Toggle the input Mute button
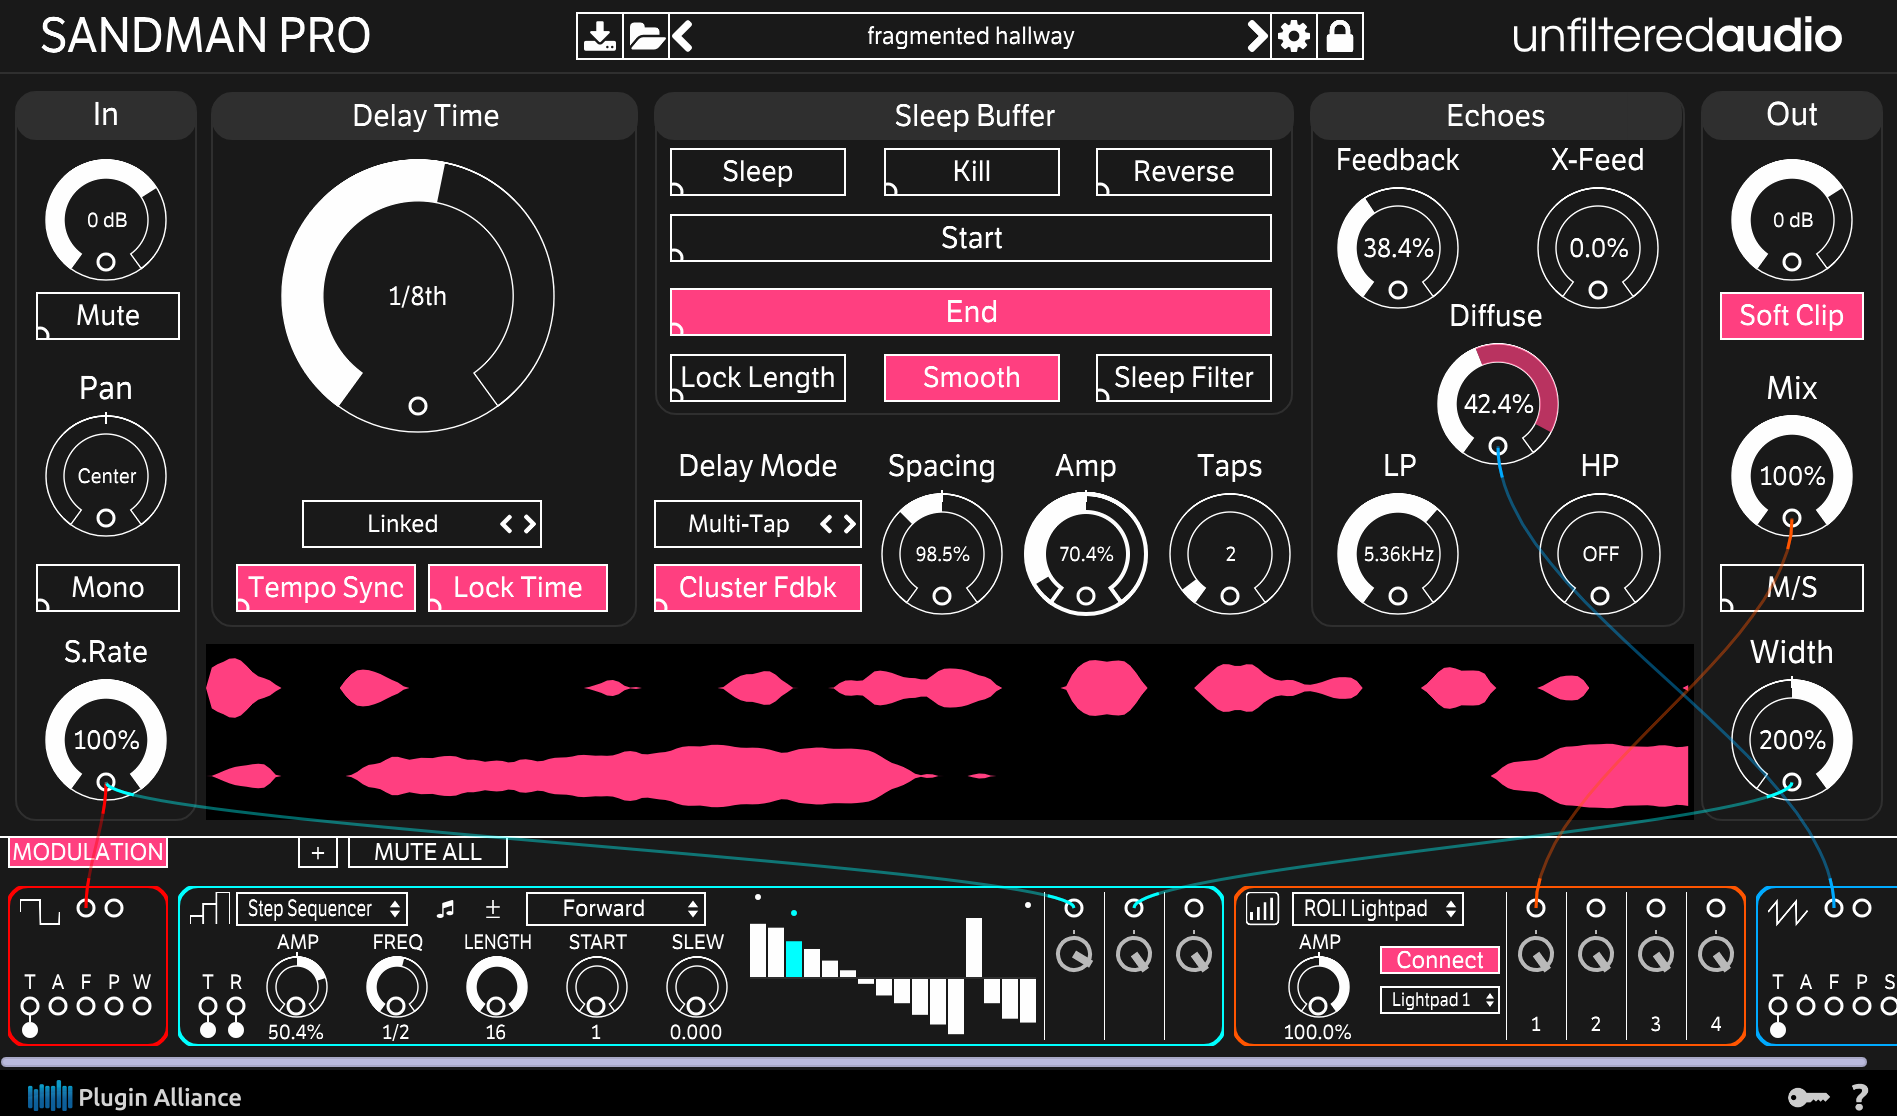 click(x=108, y=316)
